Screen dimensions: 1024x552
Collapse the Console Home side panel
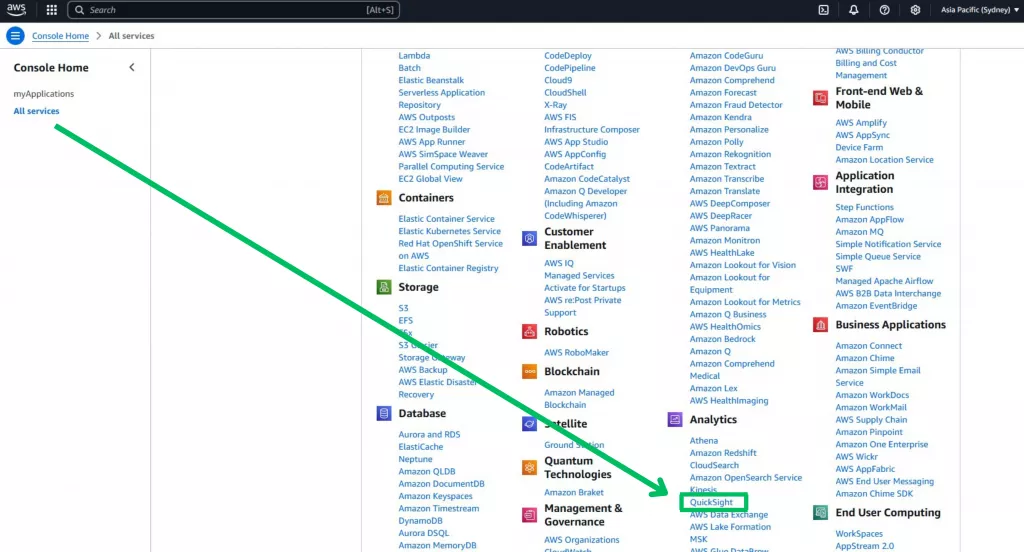click(x=132, y=68)
